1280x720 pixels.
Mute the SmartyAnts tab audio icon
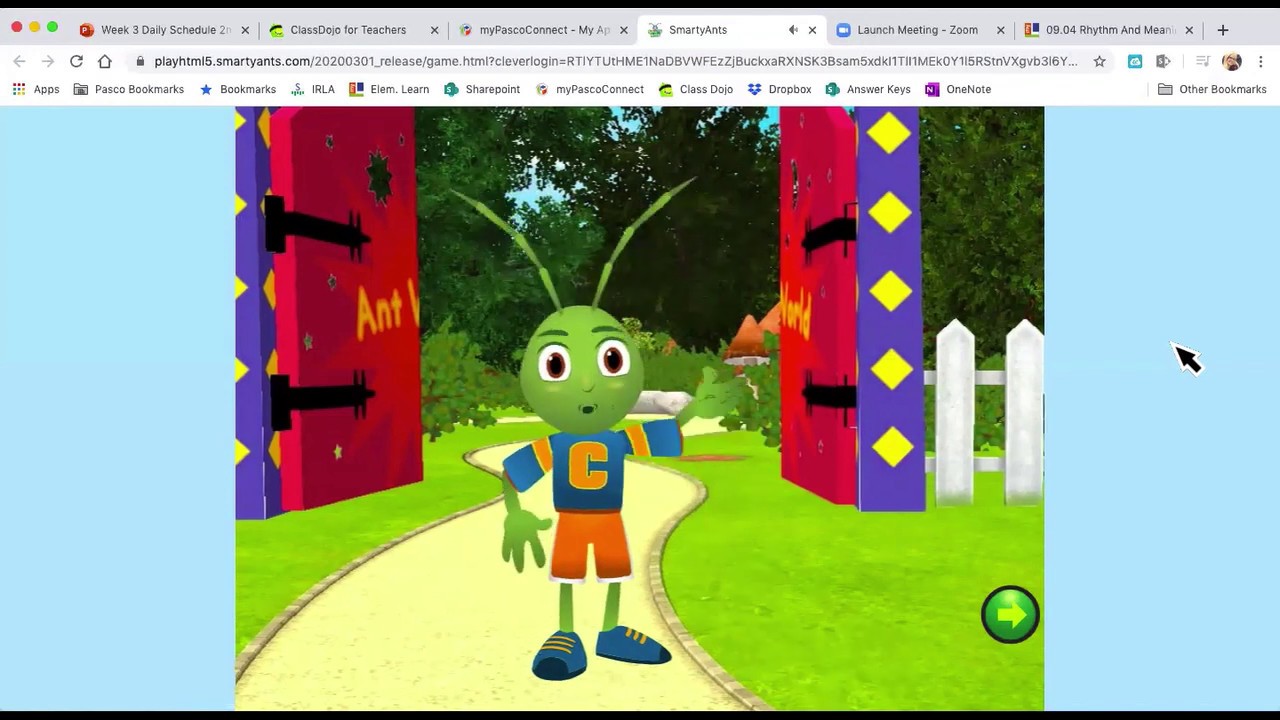point(793,30)
